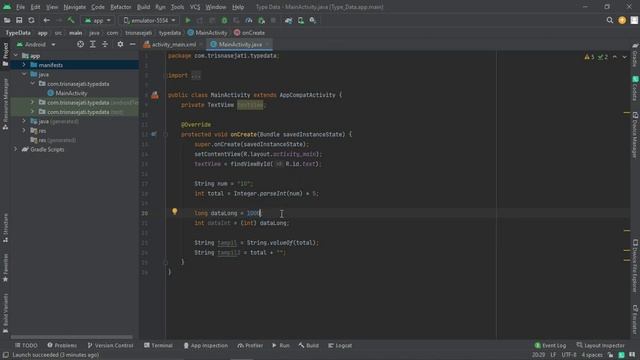The height and width of the screenshot is (360, 640).
Task: Open the File menu
Action: click(20, 7)
